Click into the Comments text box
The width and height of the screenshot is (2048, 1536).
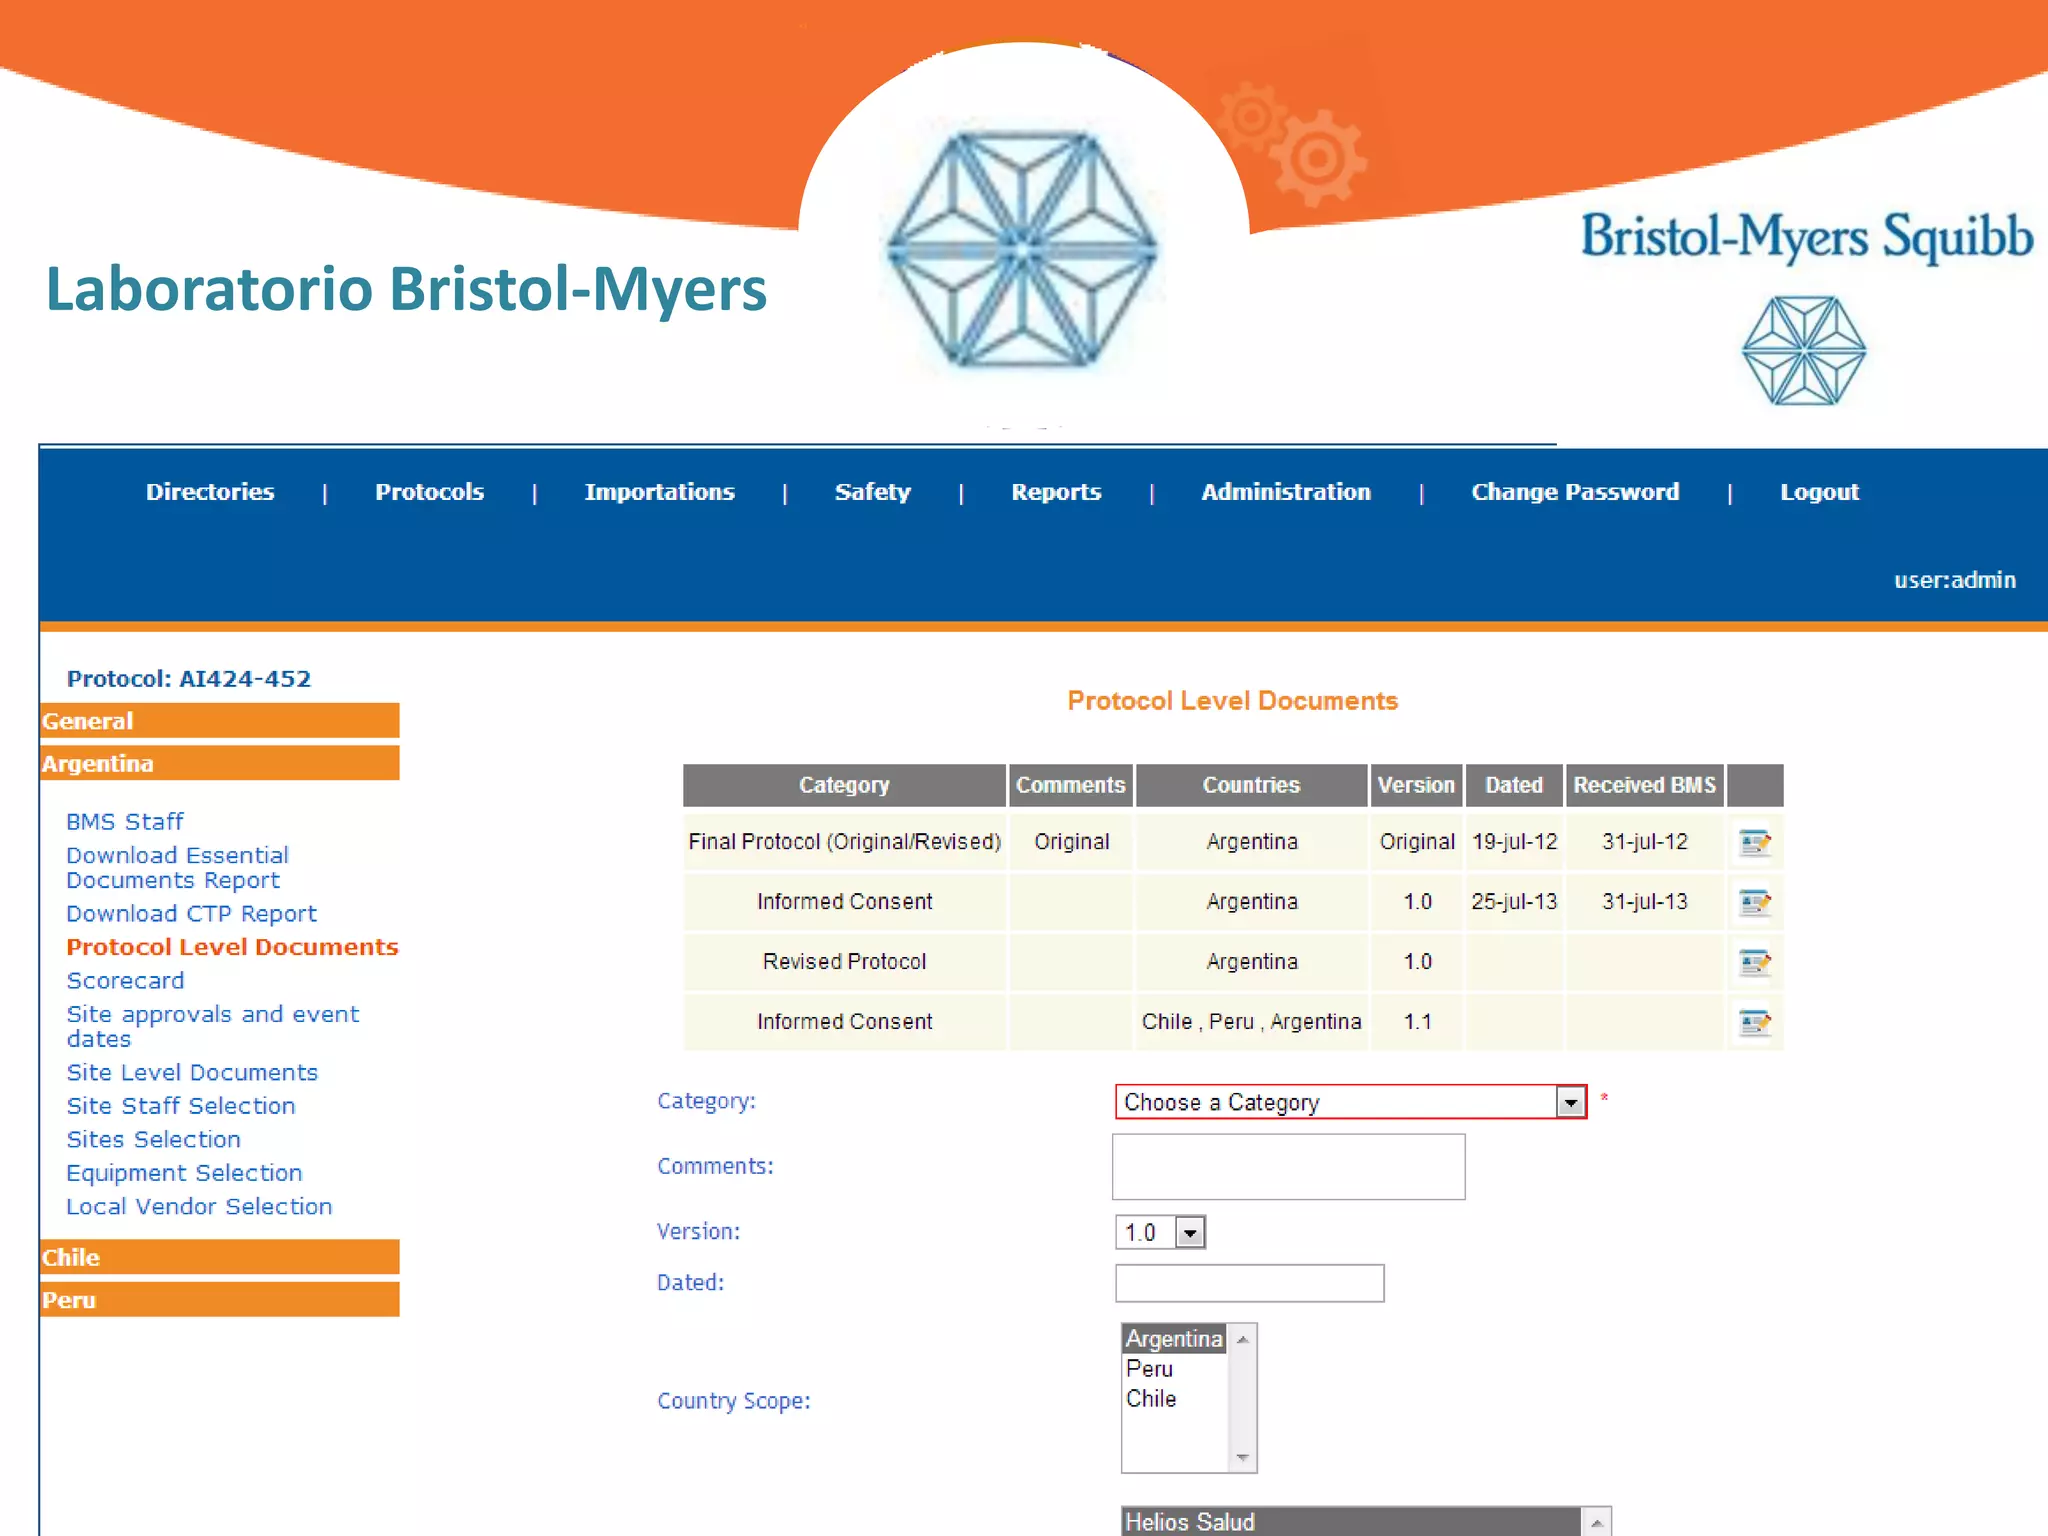click(1289, 1167)
